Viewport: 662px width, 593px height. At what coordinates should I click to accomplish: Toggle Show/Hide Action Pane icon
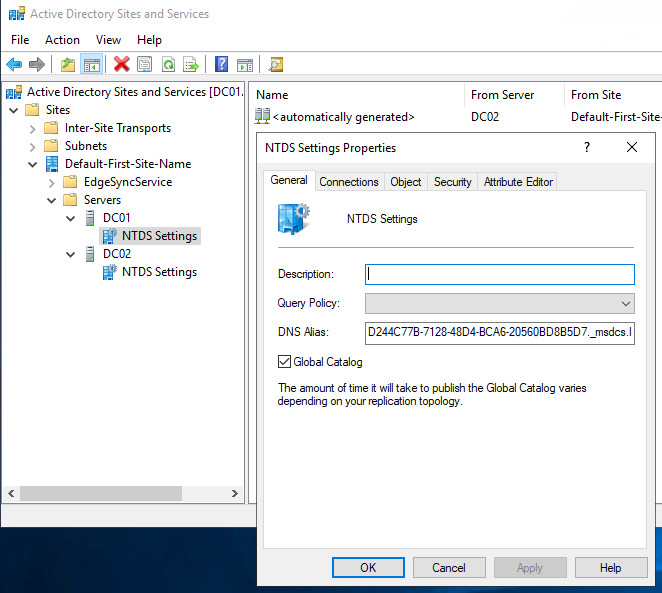(245, 65)
